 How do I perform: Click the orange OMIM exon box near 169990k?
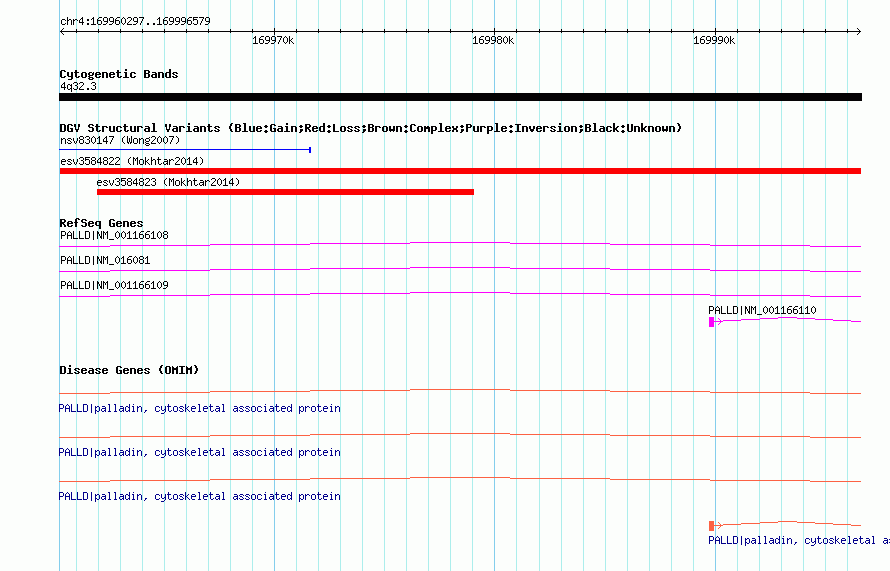click(711, 526)
